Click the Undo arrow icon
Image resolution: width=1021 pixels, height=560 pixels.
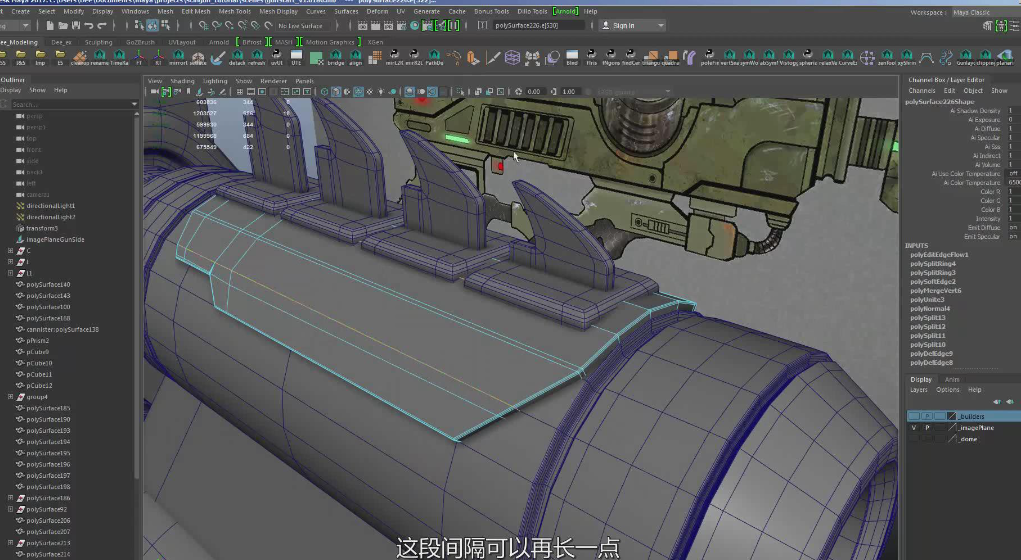(89, 25)
